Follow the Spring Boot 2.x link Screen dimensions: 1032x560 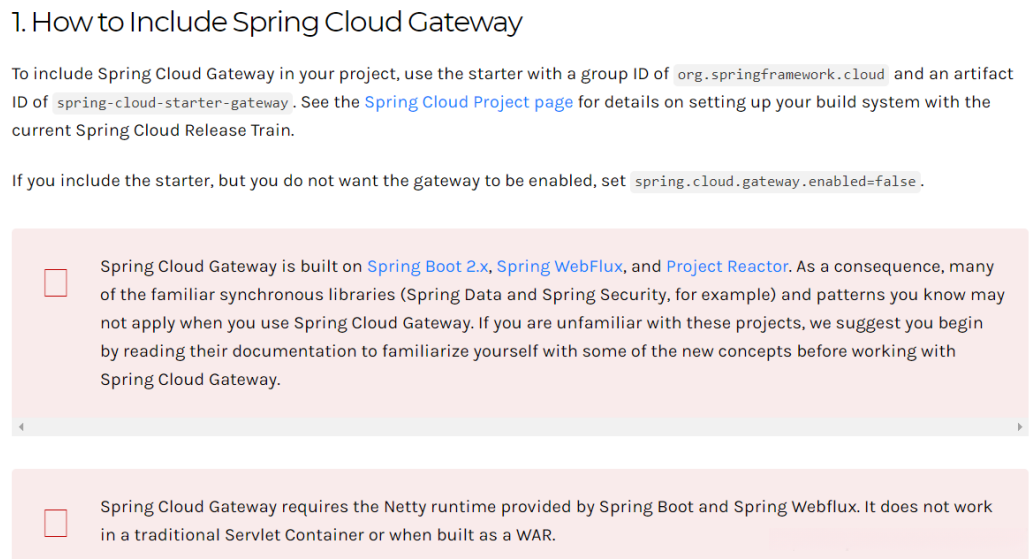coord(427,266)
